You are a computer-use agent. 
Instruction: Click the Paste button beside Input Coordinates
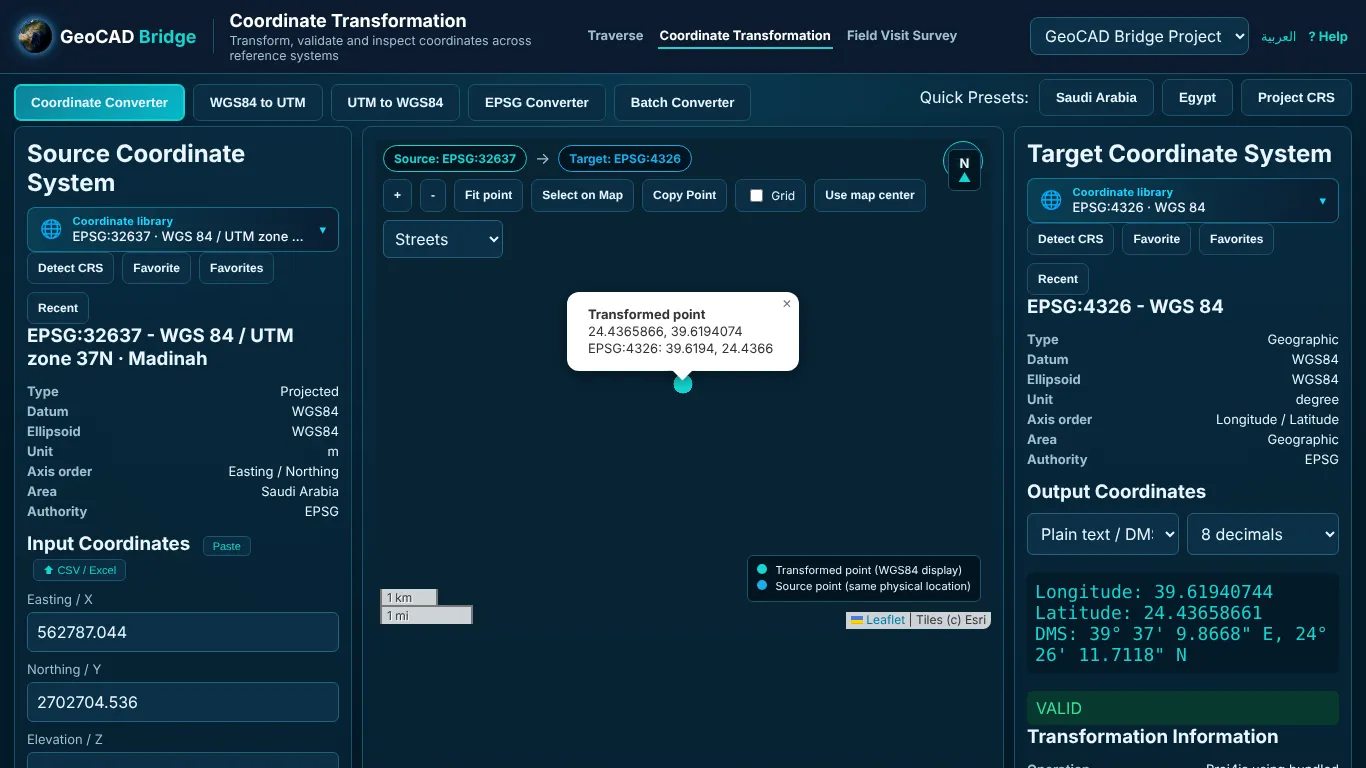click(x=227, y=546)
